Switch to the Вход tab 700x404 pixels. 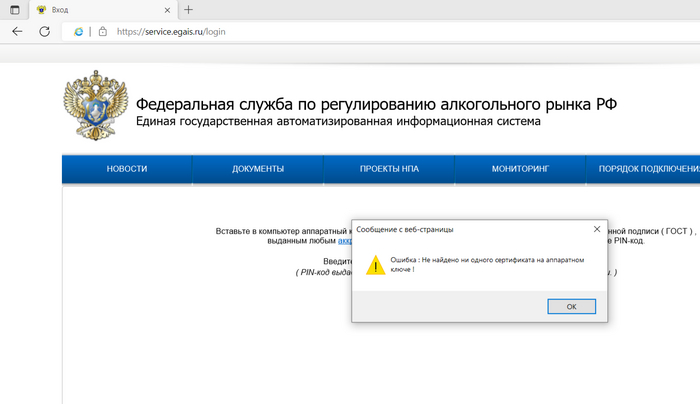click(100, 9)
